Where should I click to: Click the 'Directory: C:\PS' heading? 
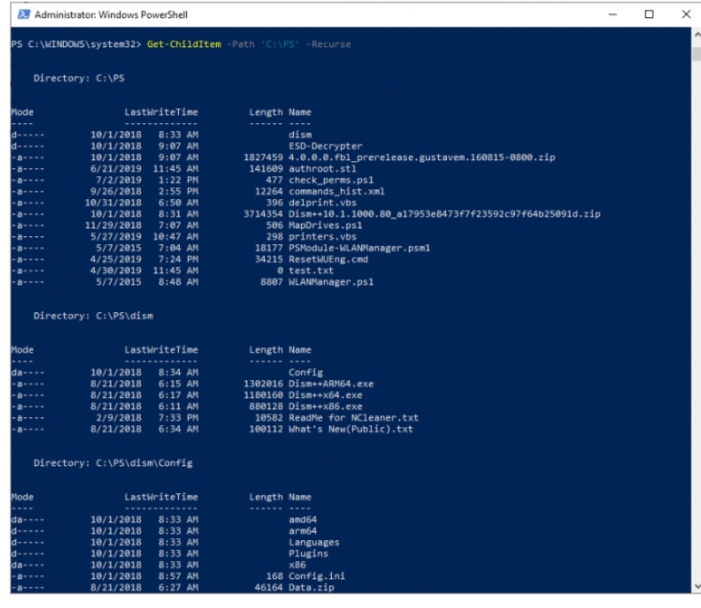(79, 78)
